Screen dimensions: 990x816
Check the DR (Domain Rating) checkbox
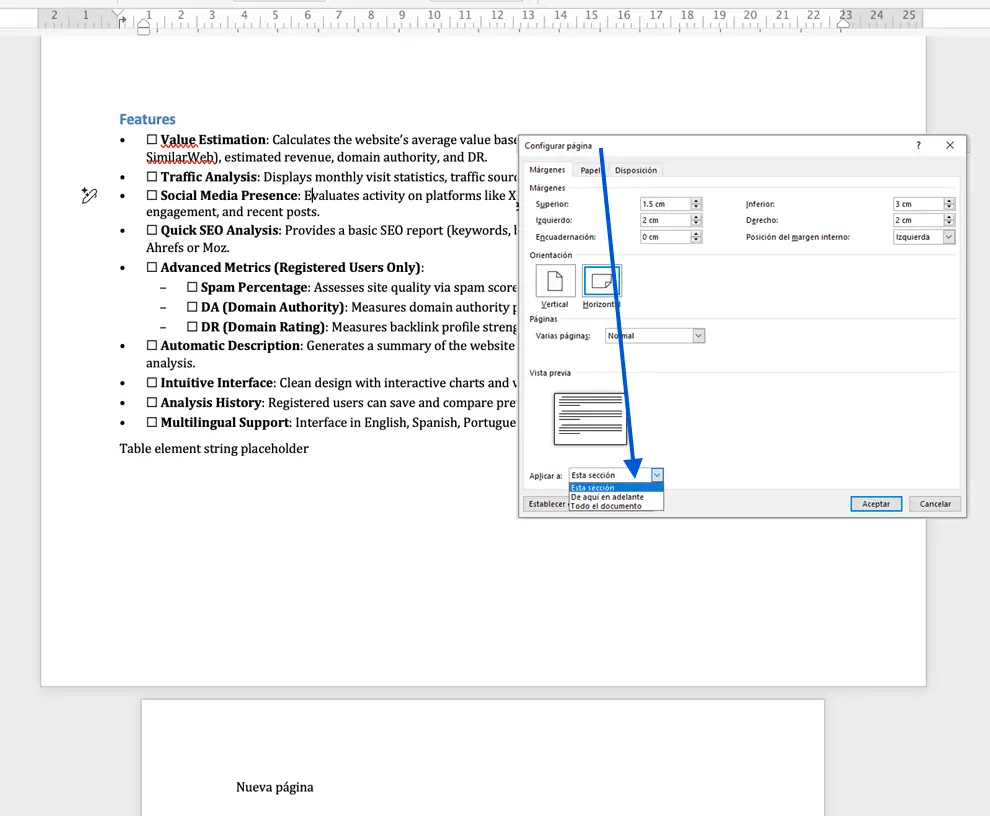tap(192, 327)
